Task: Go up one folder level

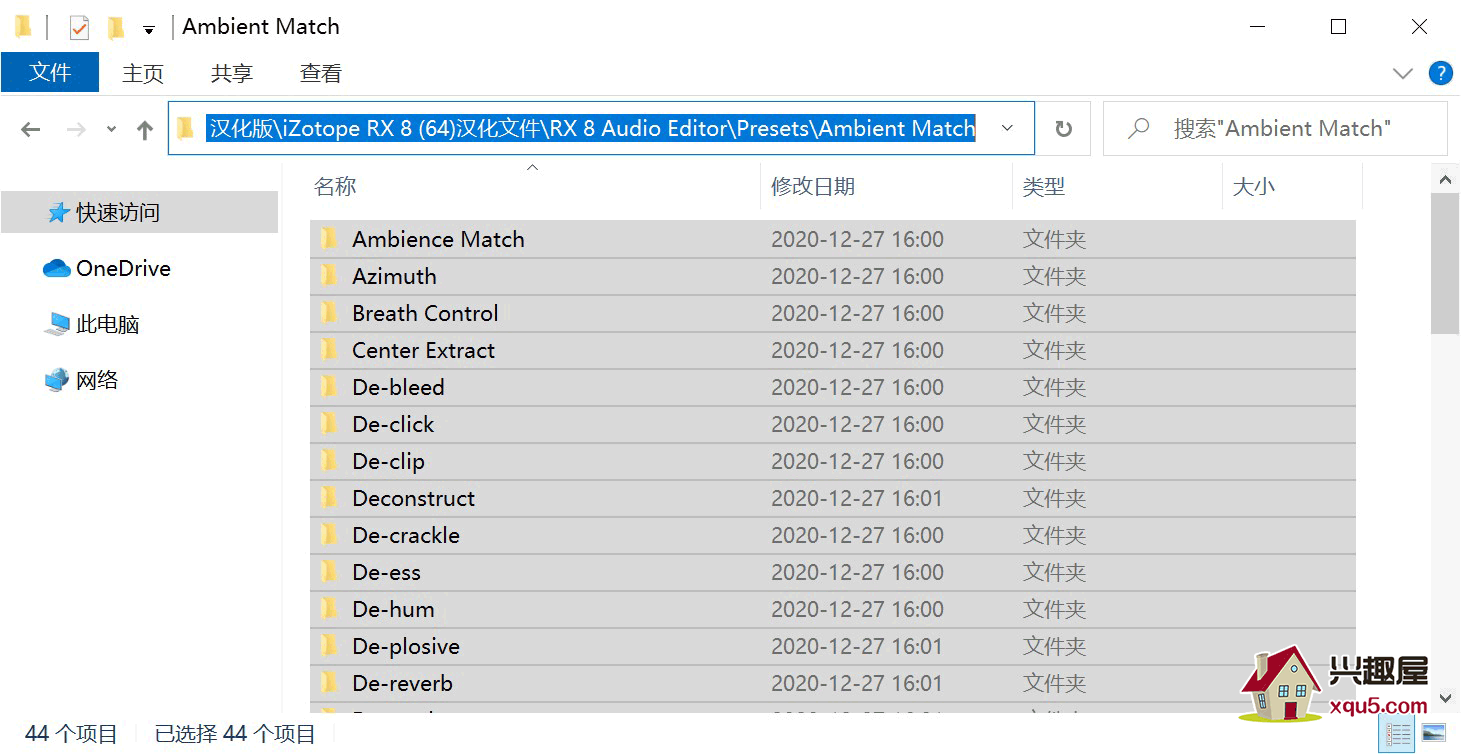Action: click(145, 129)
